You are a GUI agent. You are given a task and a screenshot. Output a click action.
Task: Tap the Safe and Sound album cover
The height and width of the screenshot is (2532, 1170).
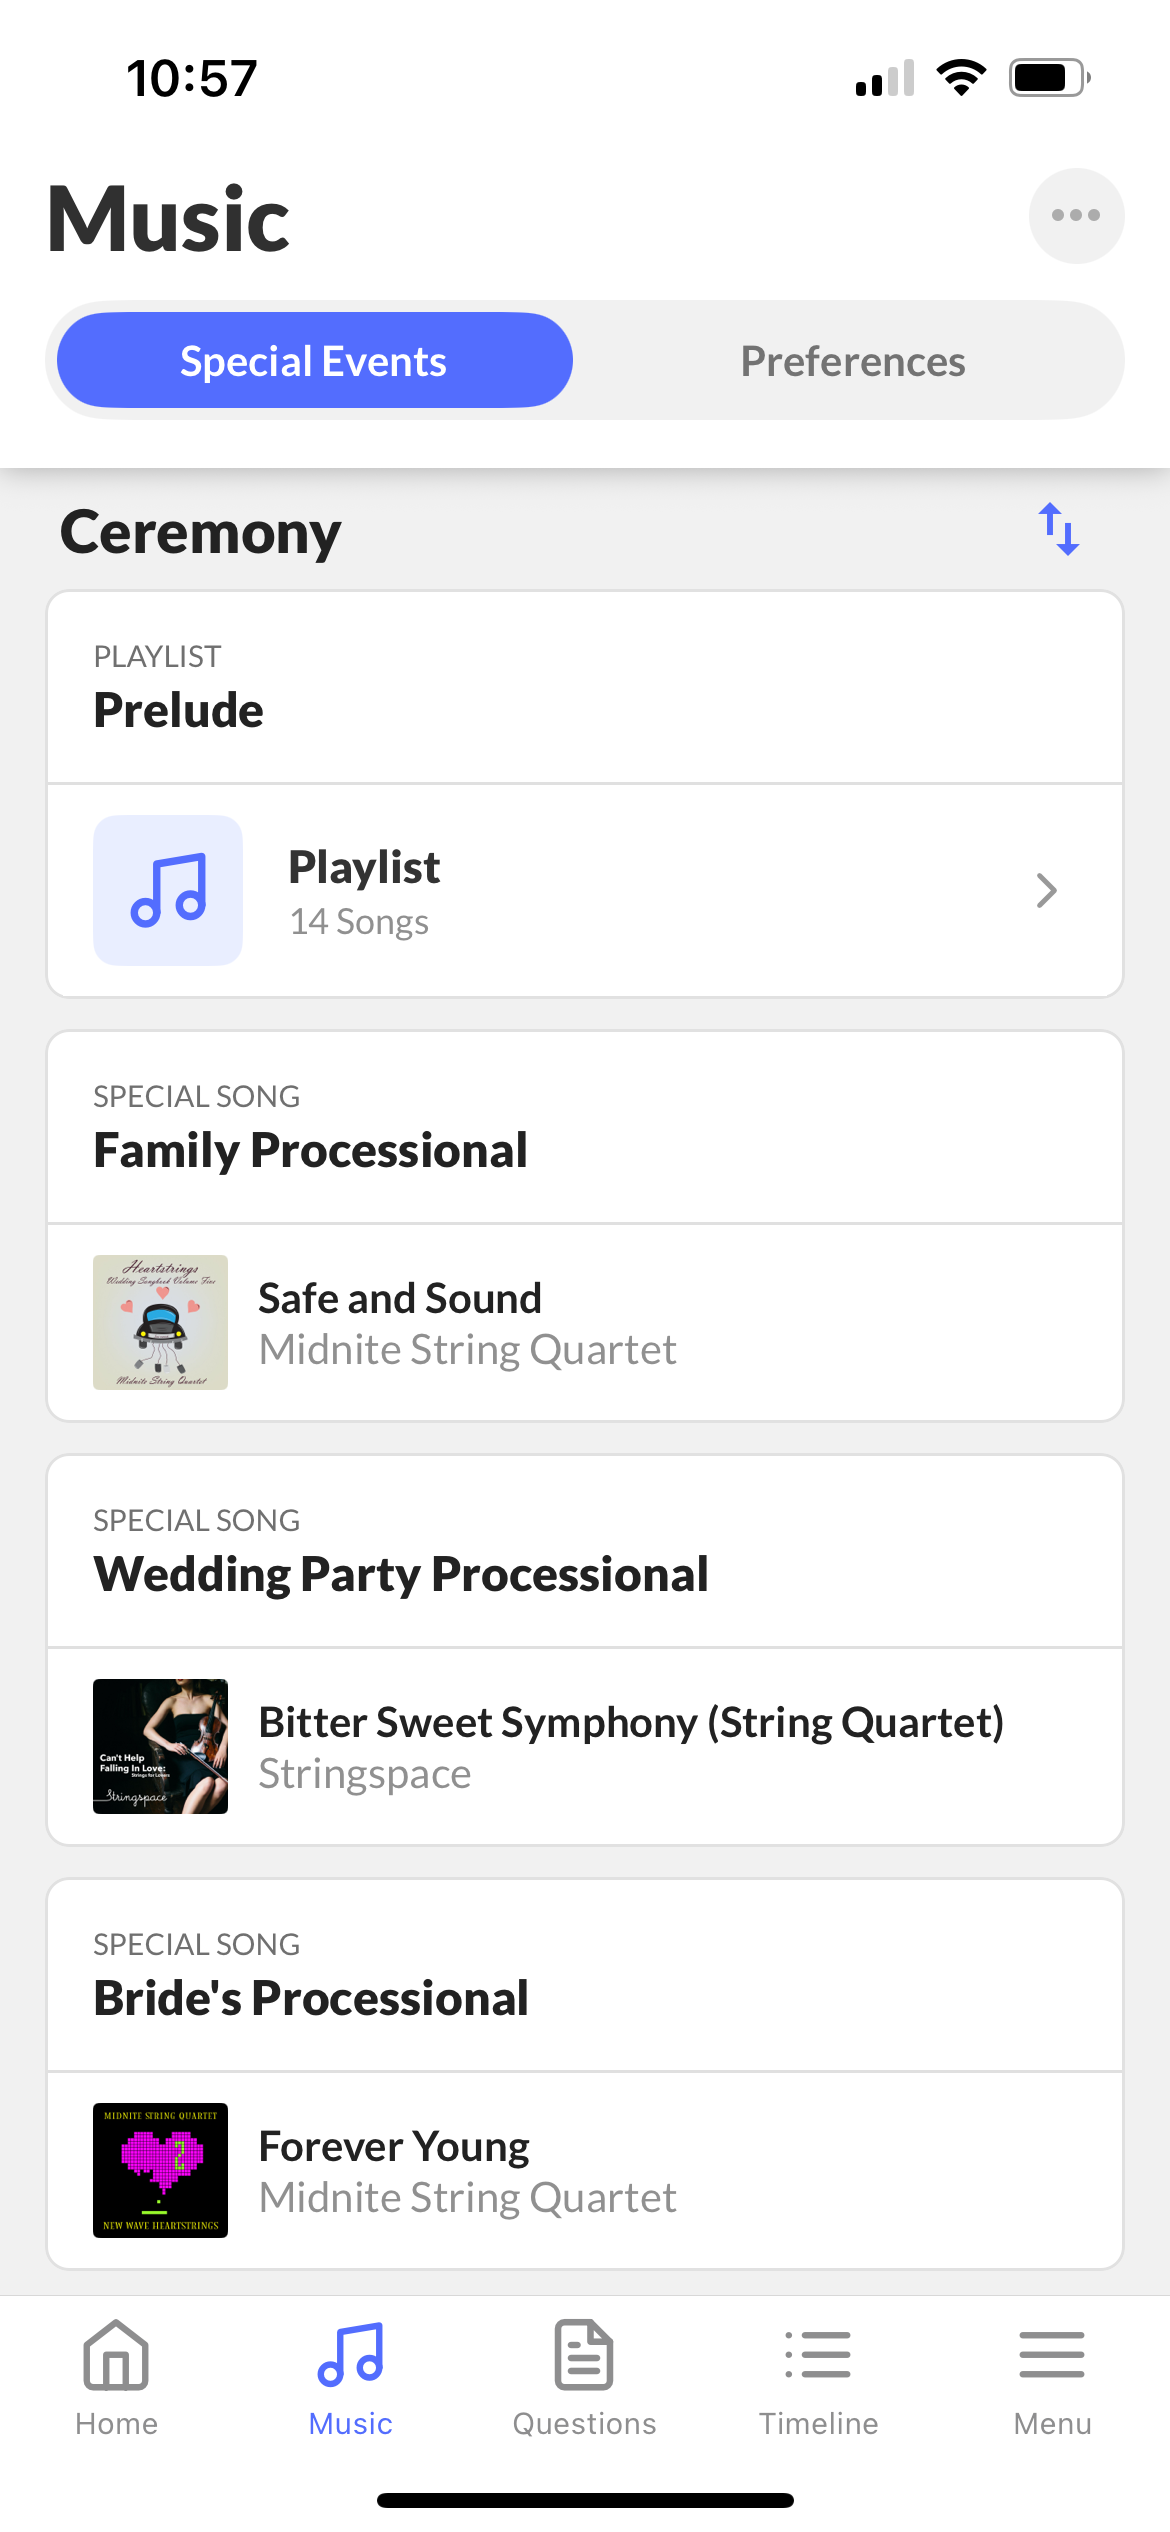pyautogui.click(x=160, y=1323)
